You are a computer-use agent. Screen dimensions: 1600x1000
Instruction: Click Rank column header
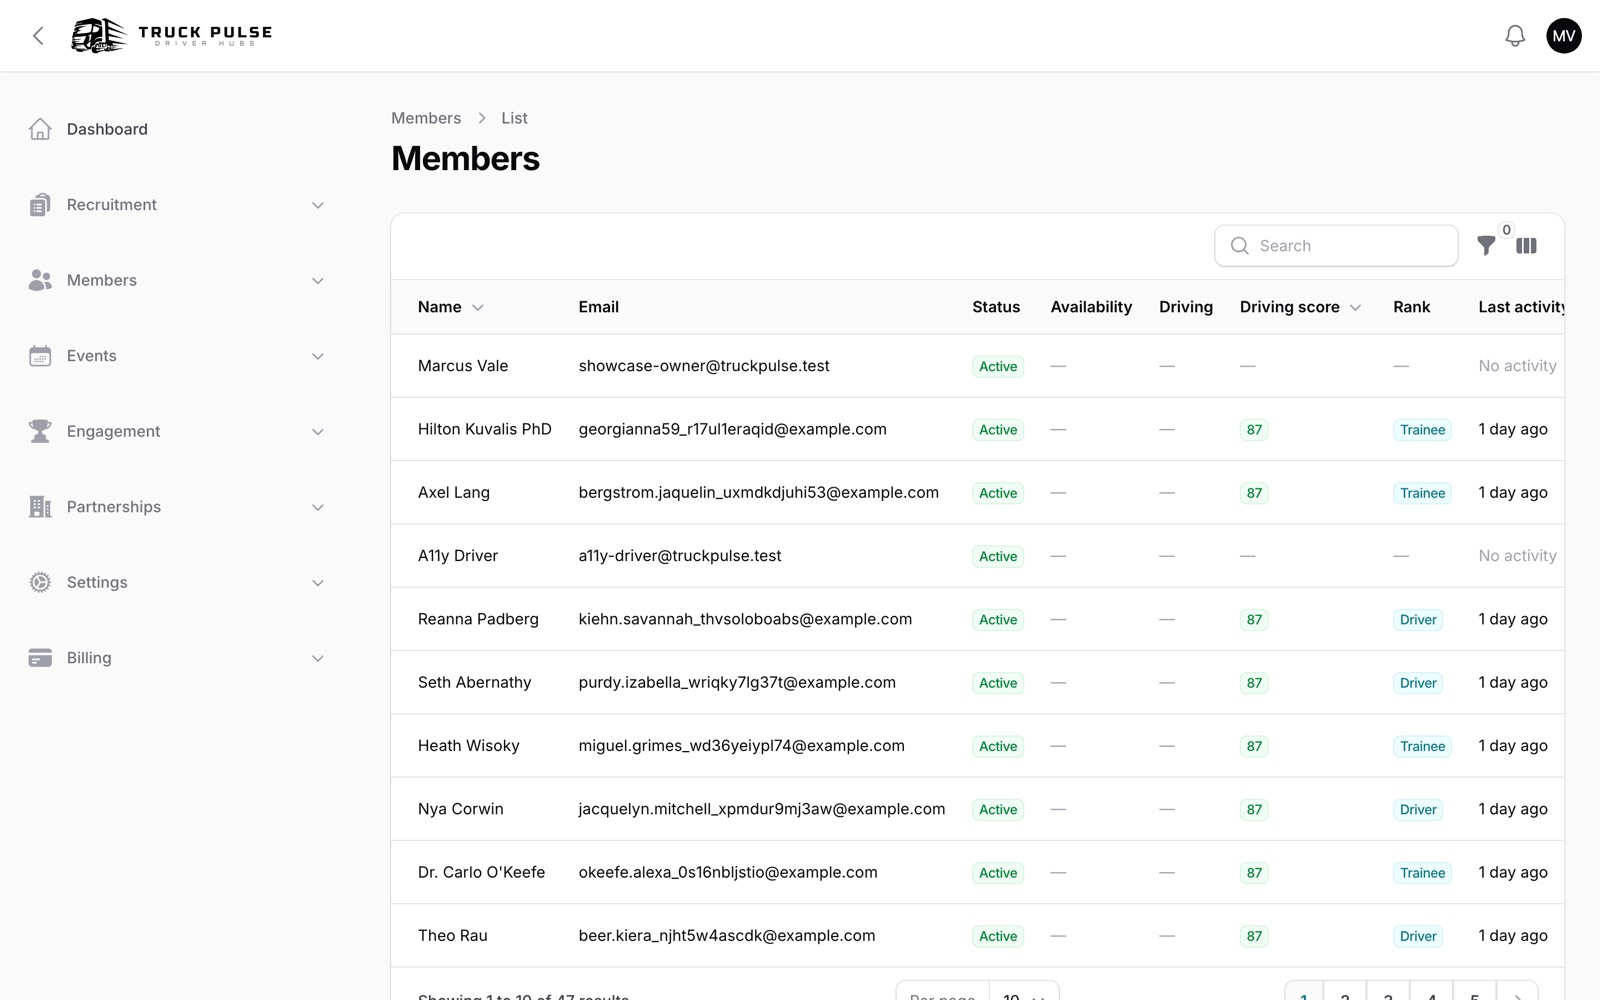pos(1411,307)
